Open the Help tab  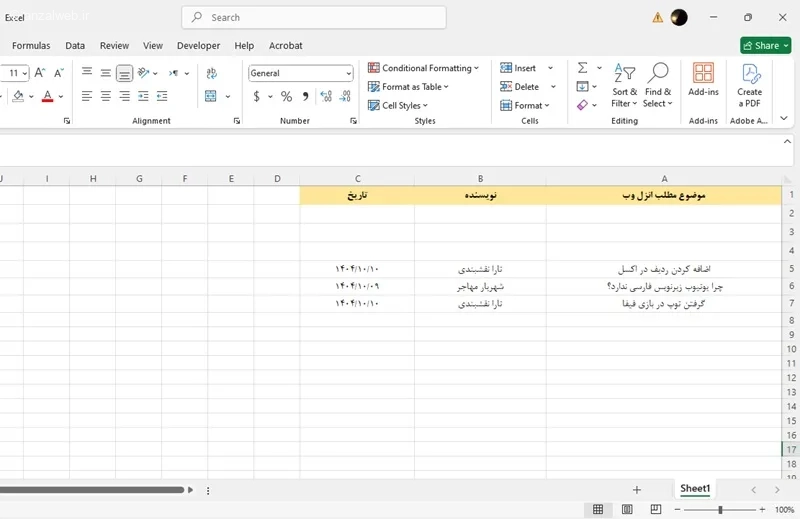244,45
